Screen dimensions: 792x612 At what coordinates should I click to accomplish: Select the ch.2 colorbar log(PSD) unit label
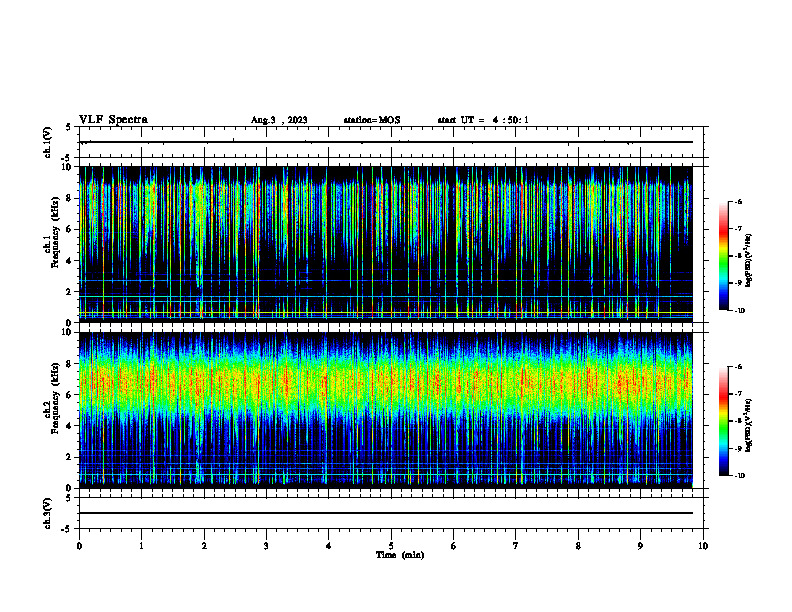[x=749, y=425]
